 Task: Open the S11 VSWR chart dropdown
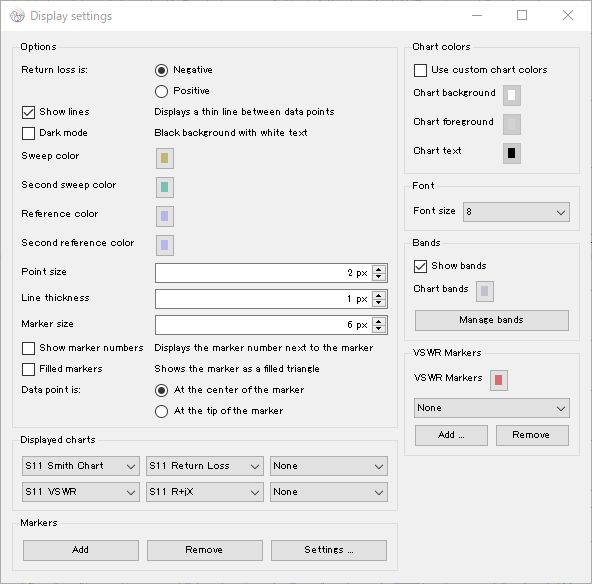pyautogui.click(x=81, y=492)
